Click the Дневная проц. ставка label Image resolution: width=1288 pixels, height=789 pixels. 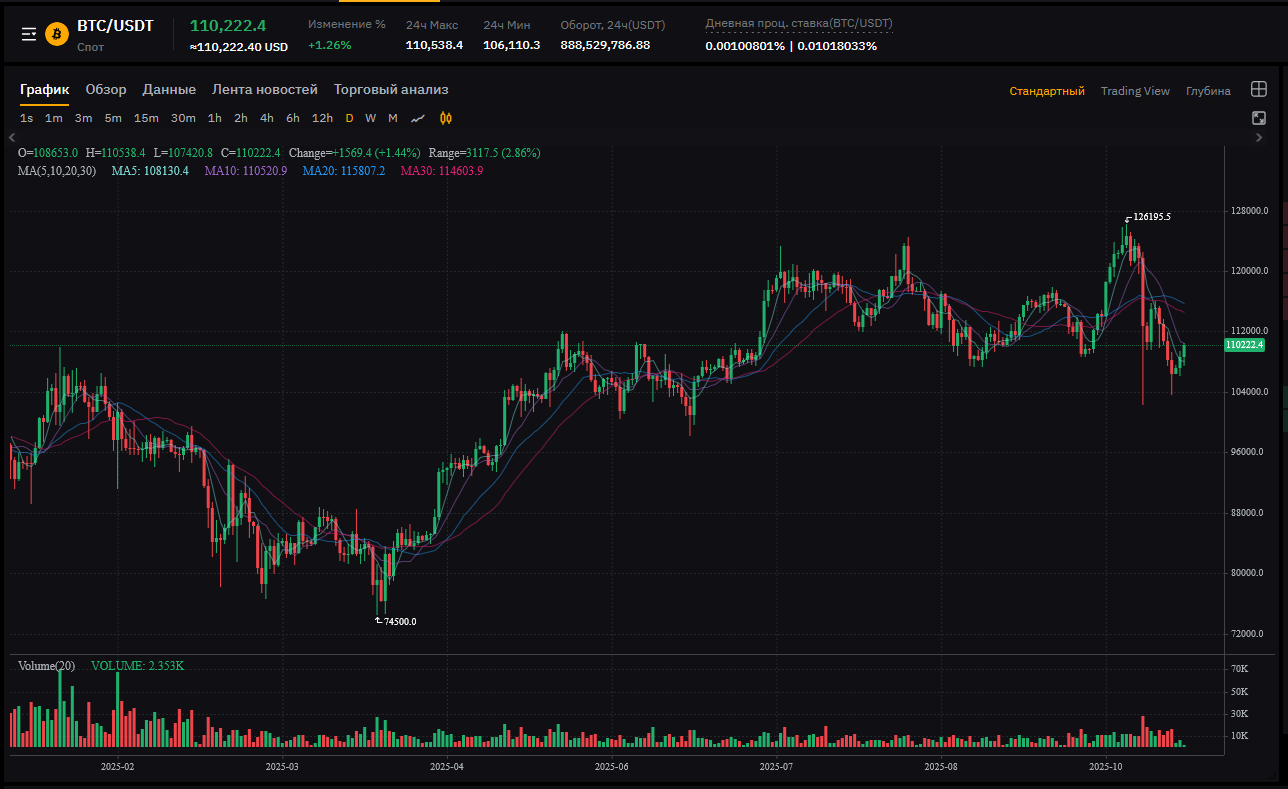tap(798, 23)
